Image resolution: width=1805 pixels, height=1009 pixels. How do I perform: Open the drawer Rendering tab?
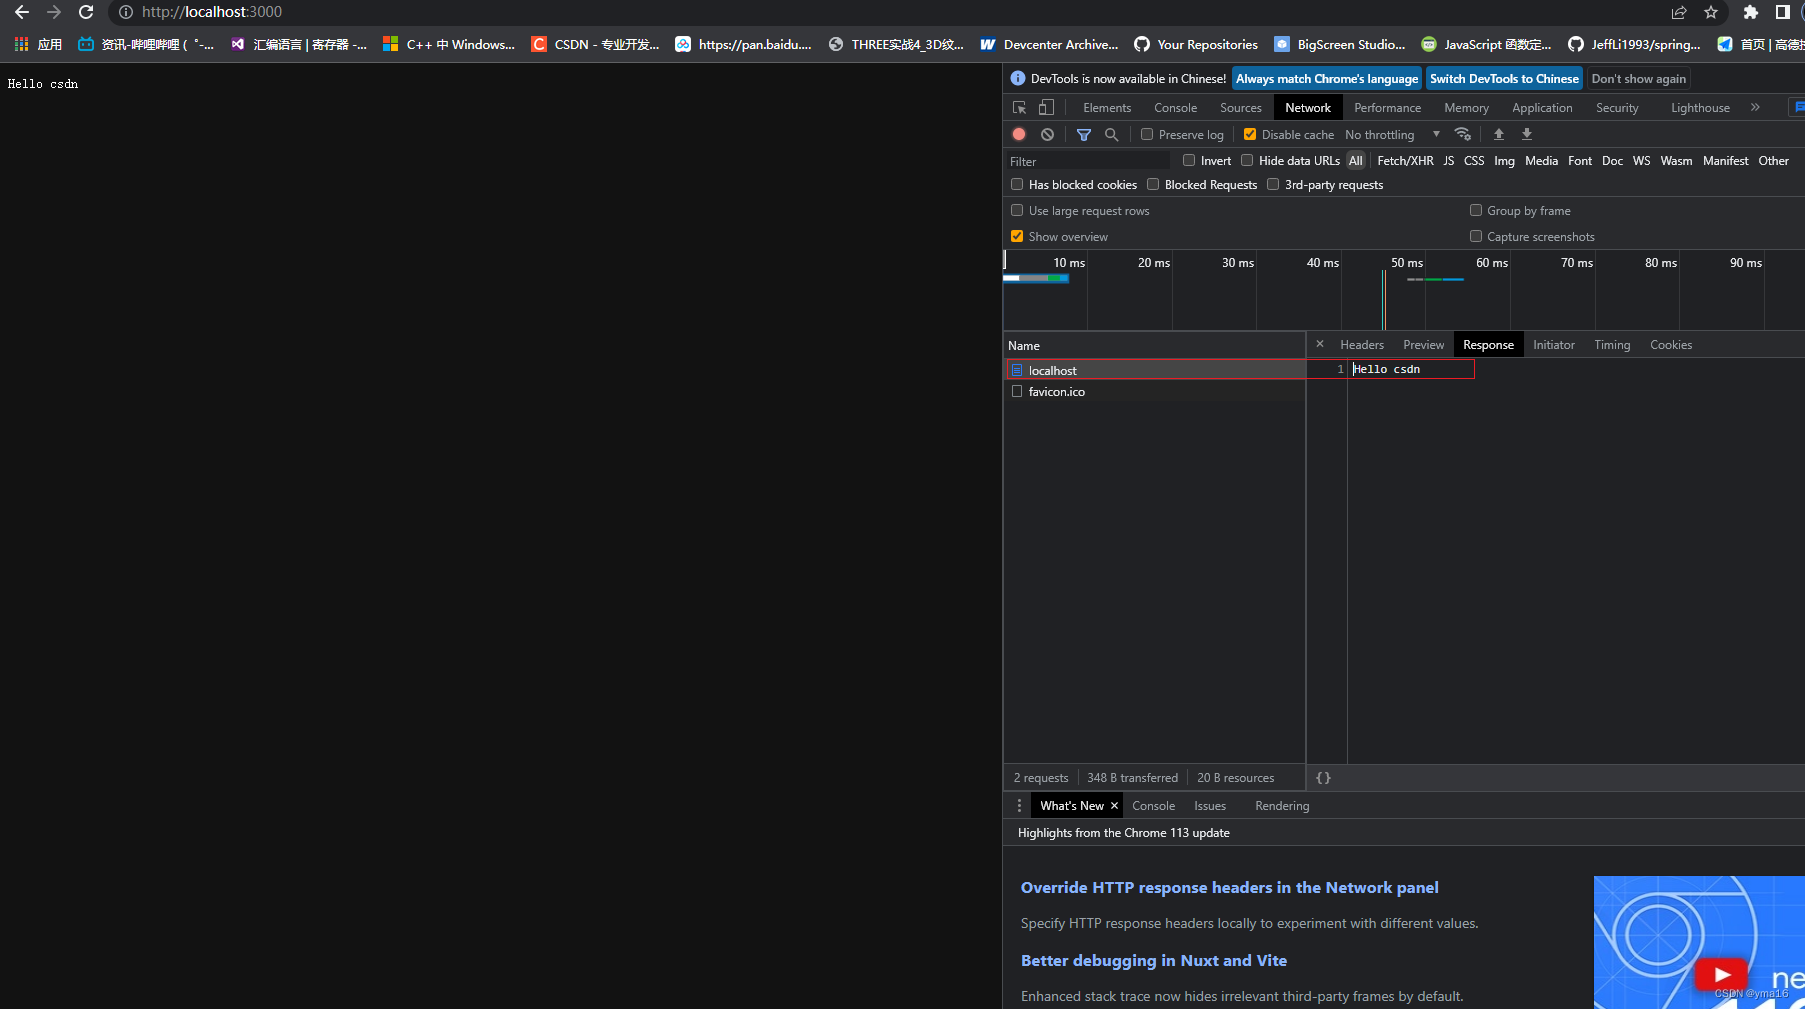click(x=1282, y=805)
